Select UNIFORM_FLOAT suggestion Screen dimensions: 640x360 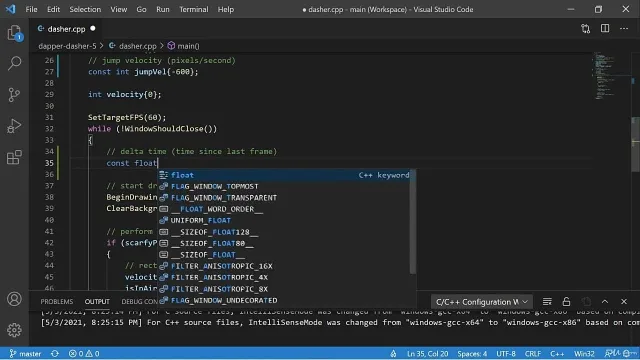(284, 220)
